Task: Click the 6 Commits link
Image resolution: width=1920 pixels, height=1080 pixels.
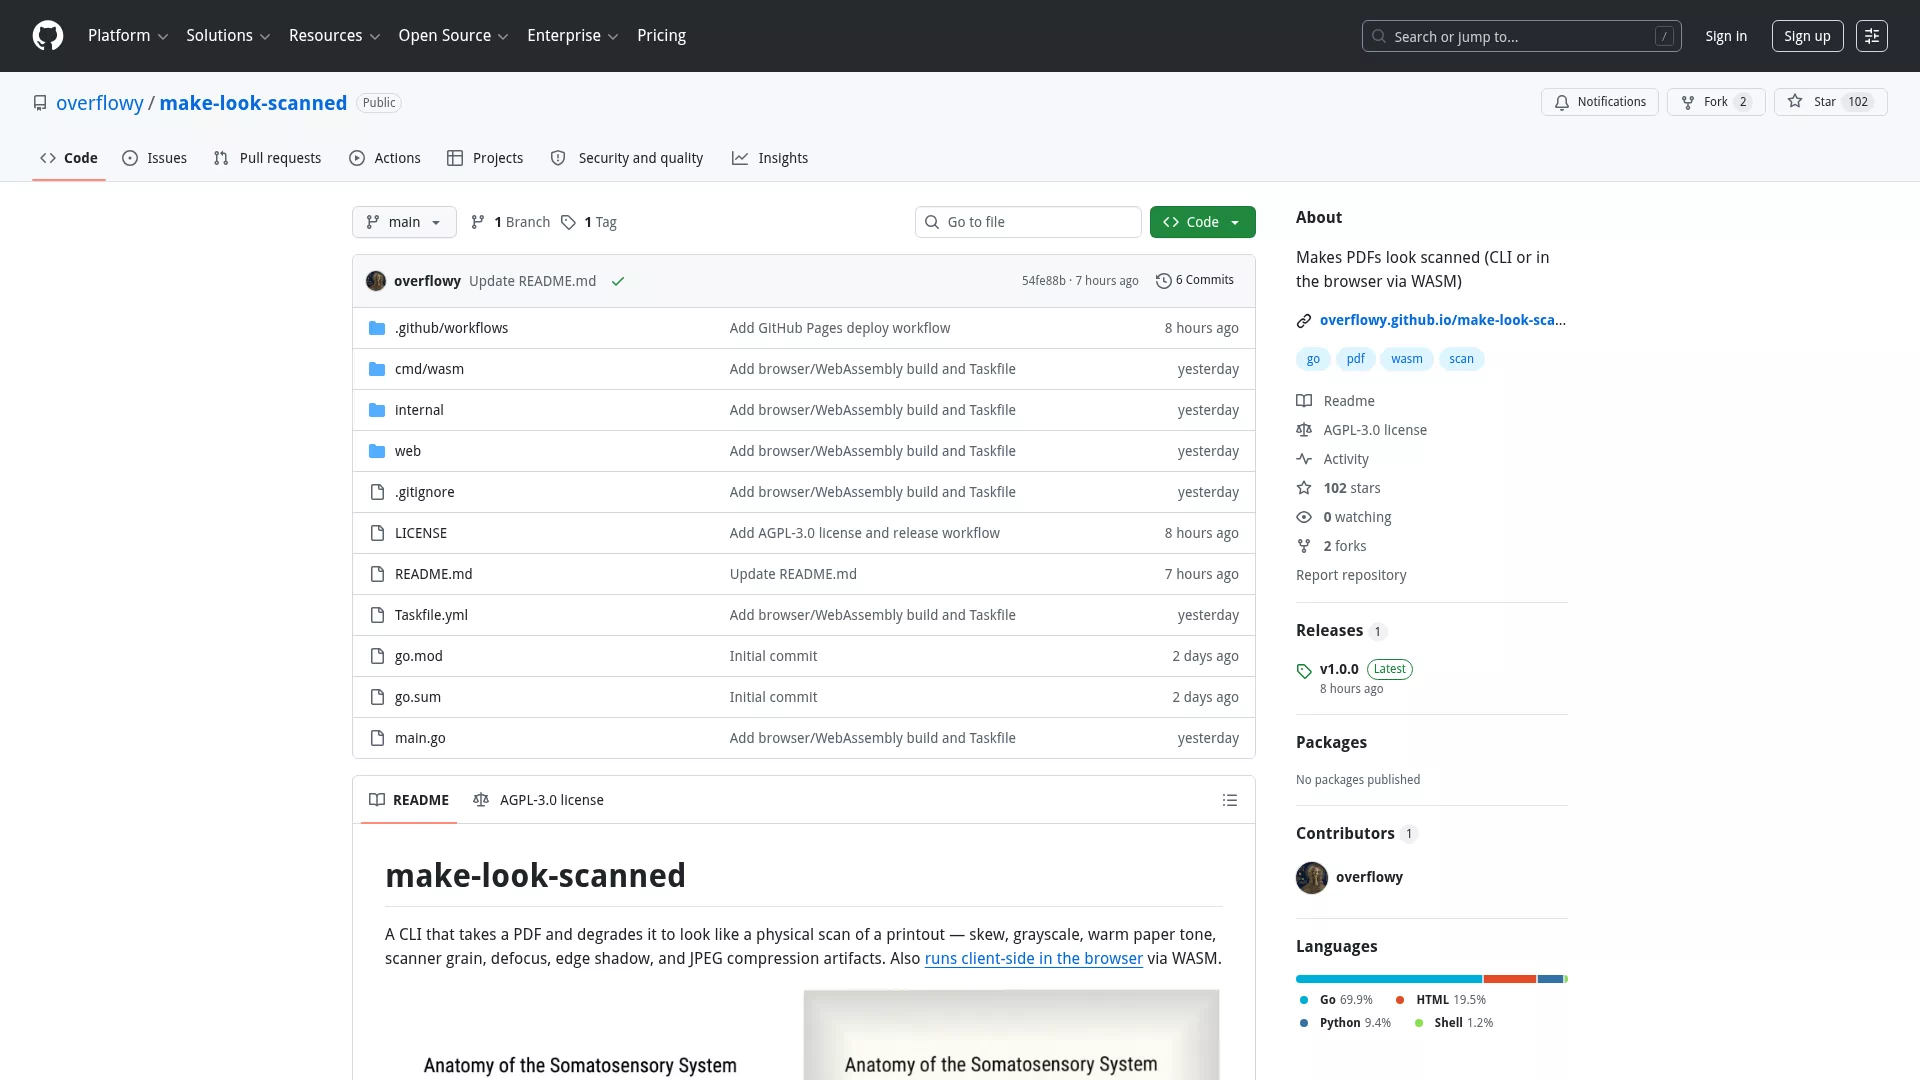Action: point(1195,280)
